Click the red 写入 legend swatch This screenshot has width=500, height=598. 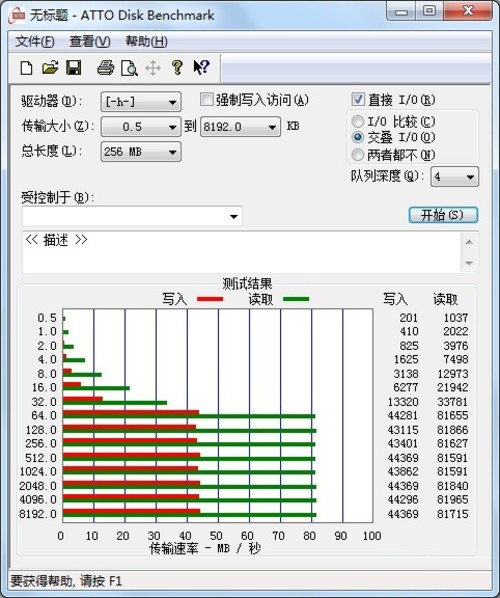[210, 299]
